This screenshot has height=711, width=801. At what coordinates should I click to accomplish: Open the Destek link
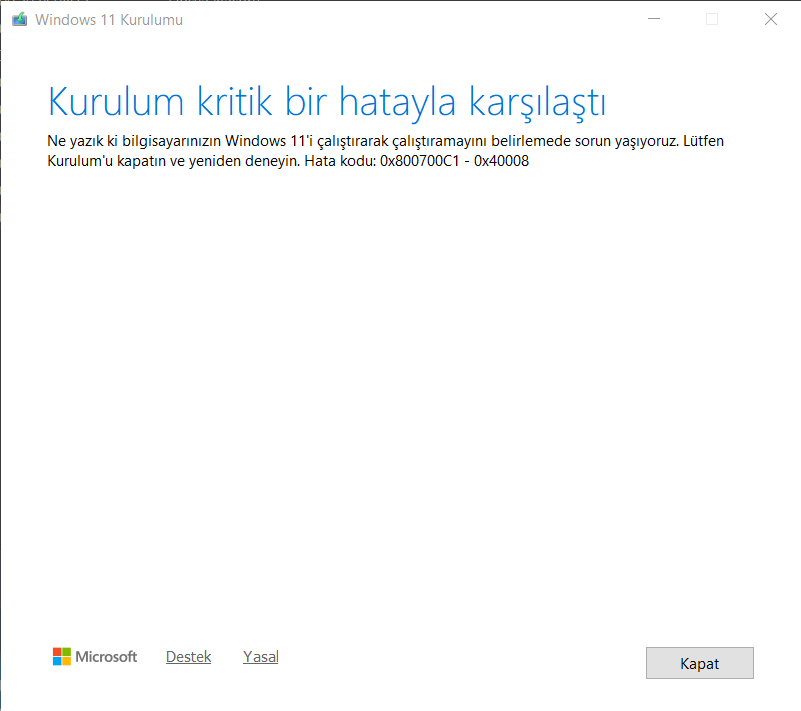189,657
